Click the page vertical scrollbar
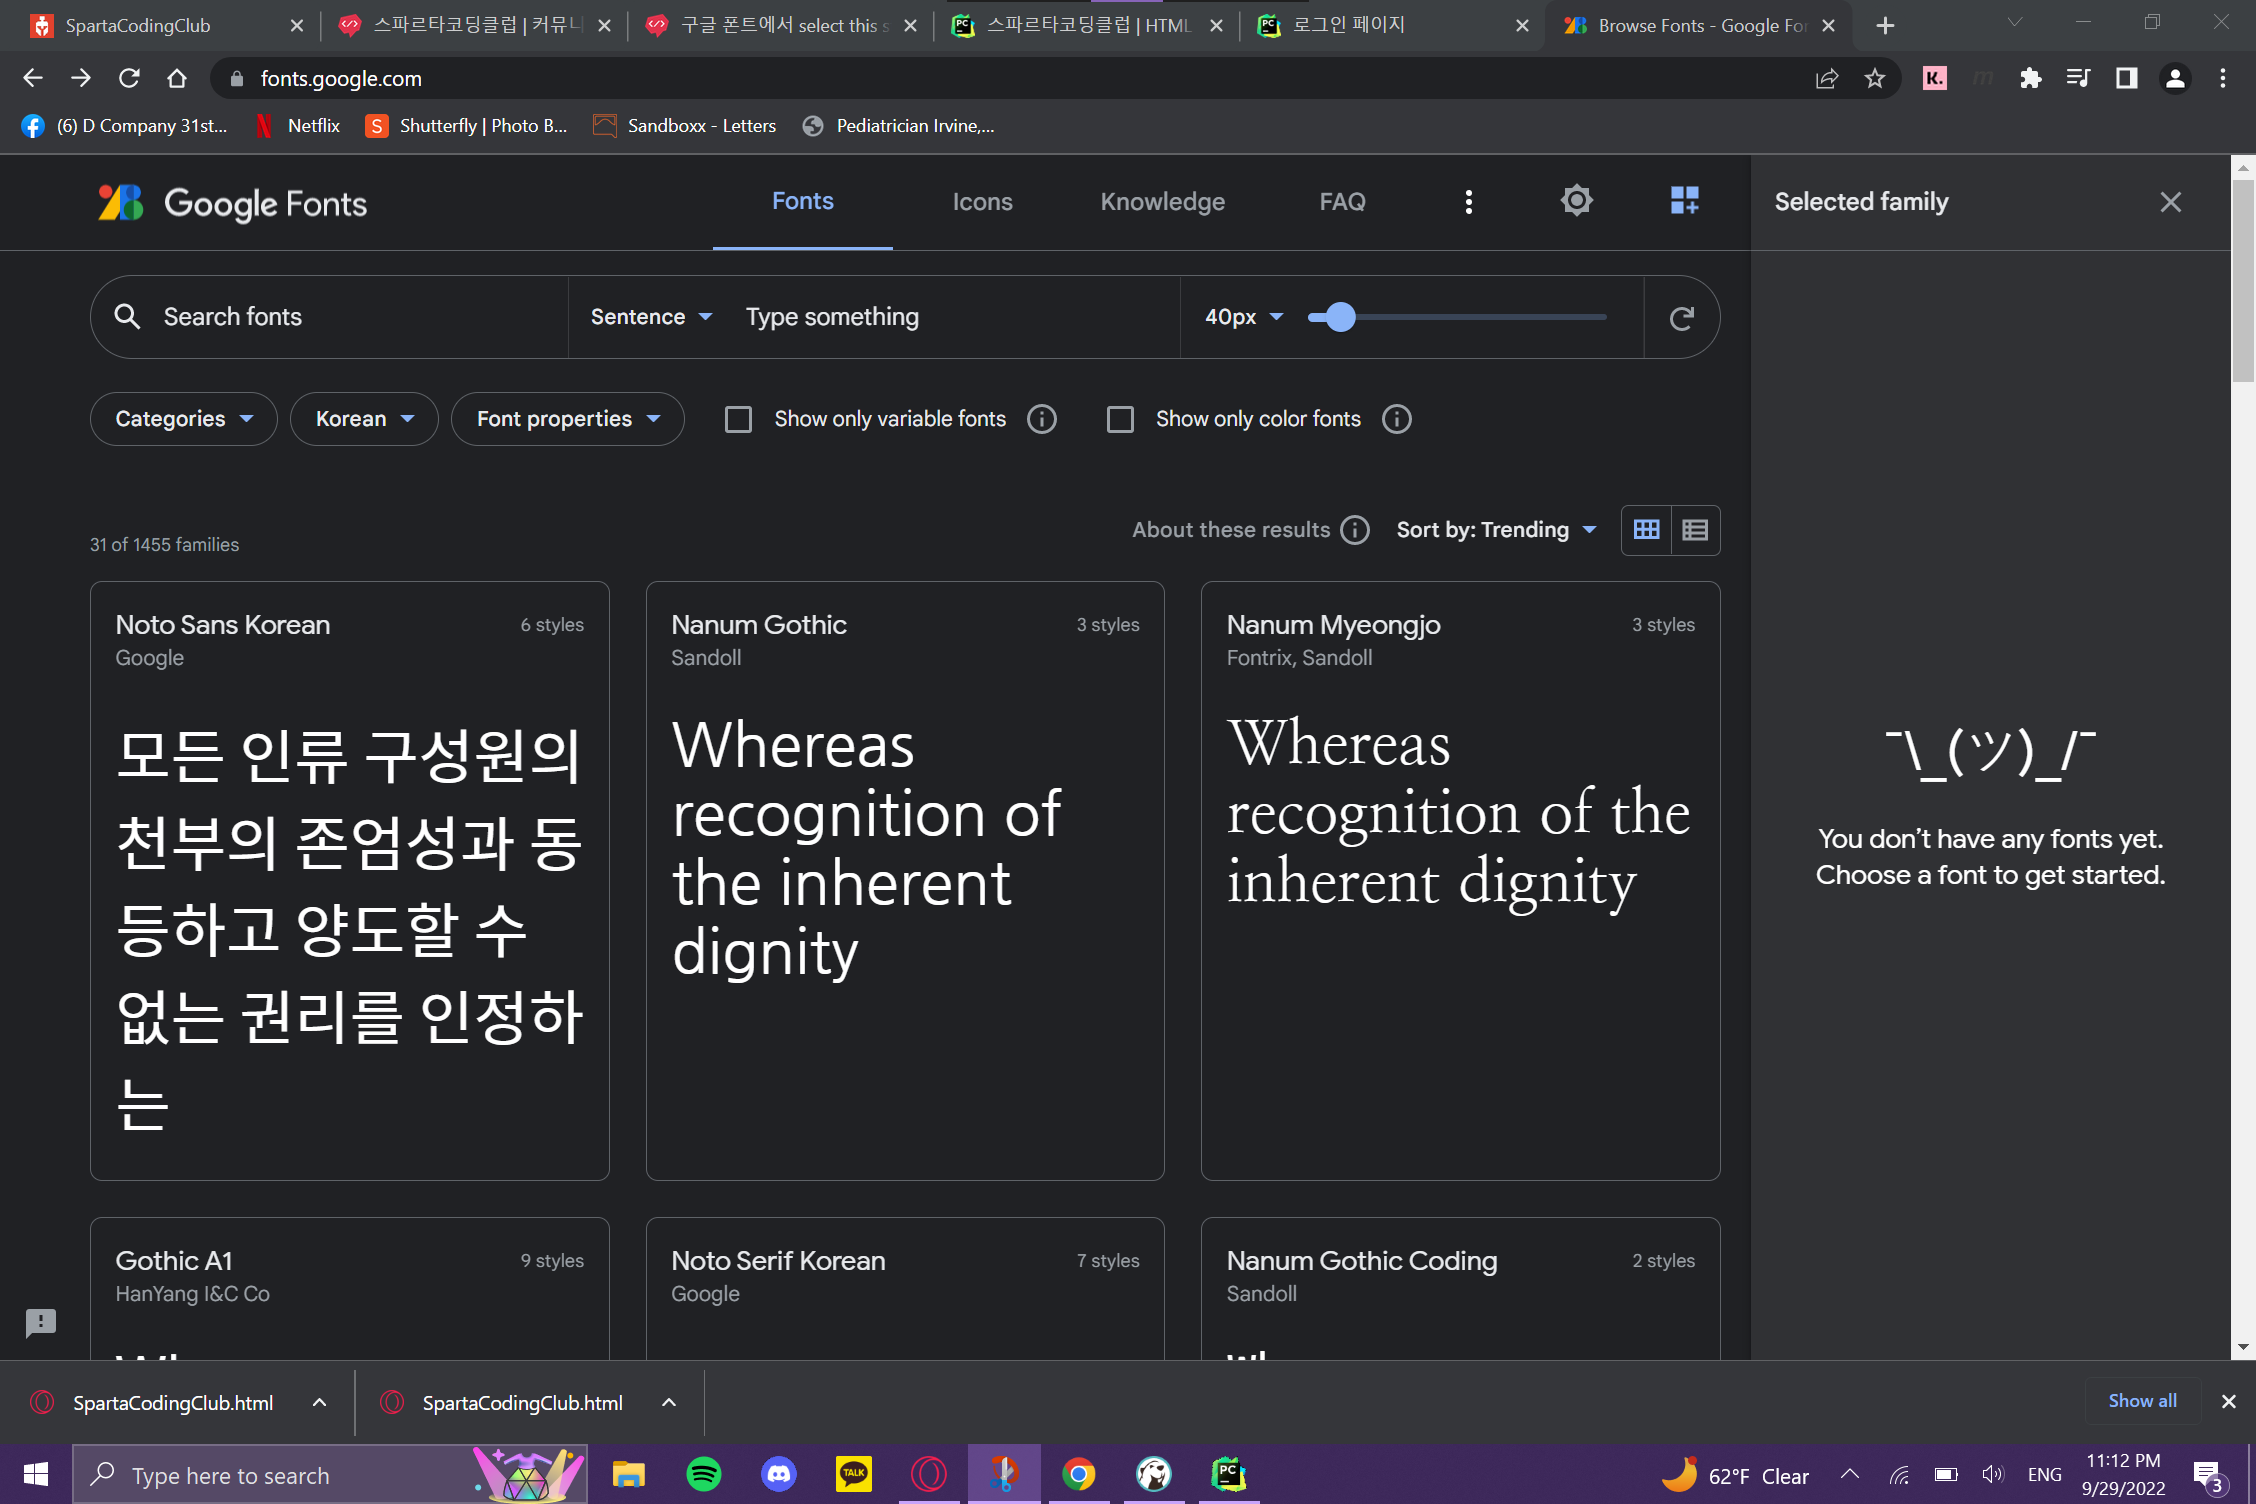Viewport: 2256px width, 1504px height. 2243,280
